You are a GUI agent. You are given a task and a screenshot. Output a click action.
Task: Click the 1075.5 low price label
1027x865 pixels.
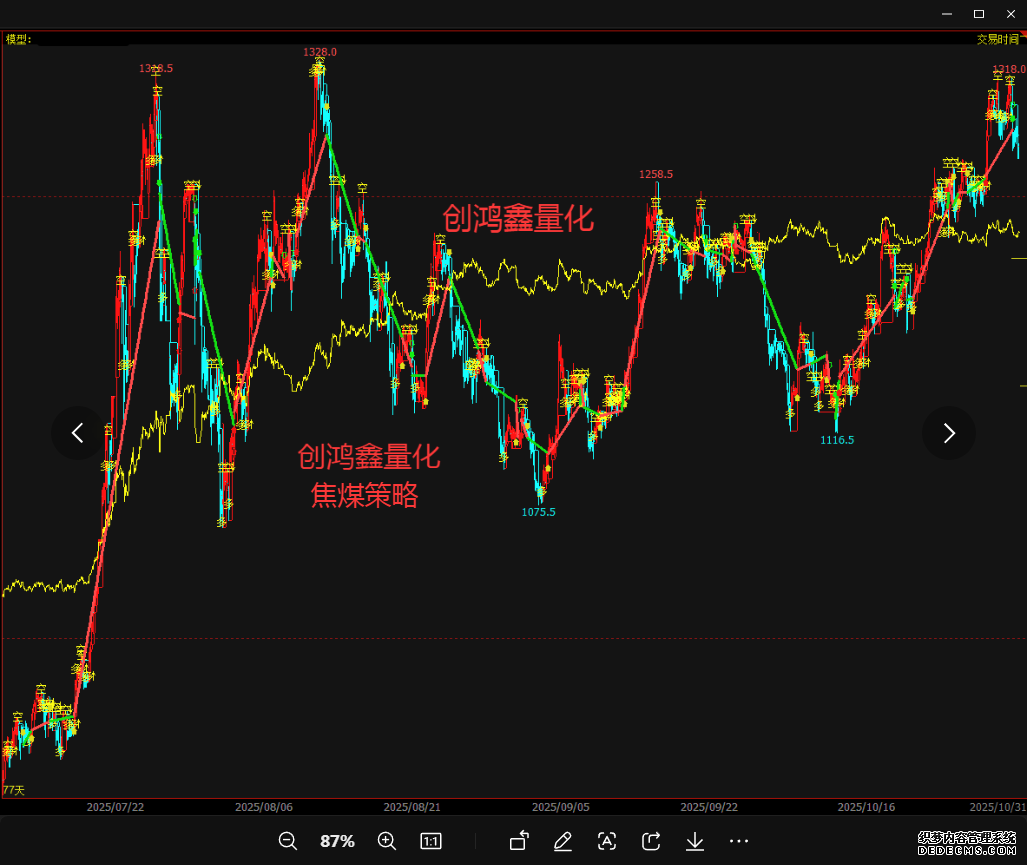point(538,512)
